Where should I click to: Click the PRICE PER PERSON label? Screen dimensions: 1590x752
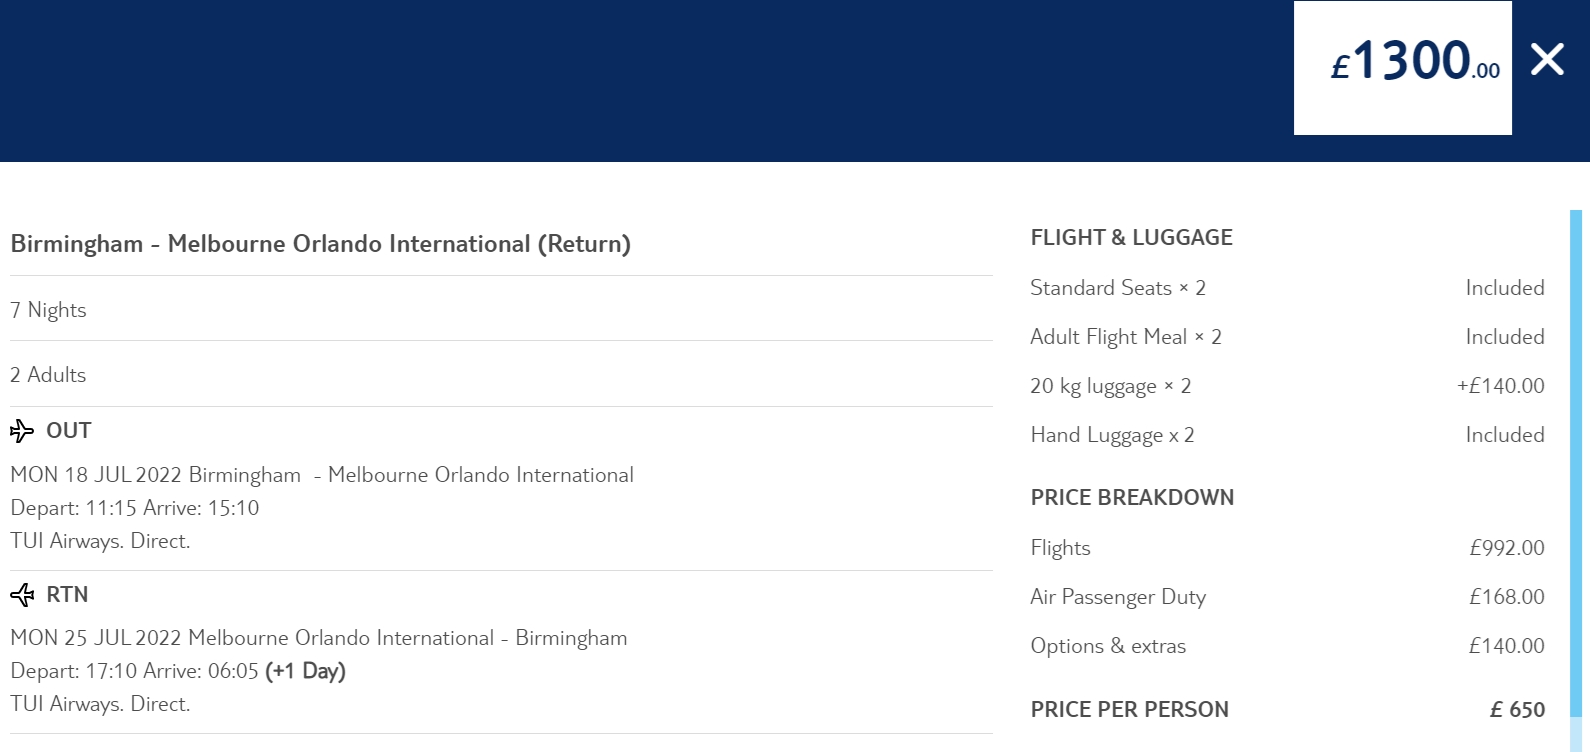pyautogui.click(x=1129, y=710)
